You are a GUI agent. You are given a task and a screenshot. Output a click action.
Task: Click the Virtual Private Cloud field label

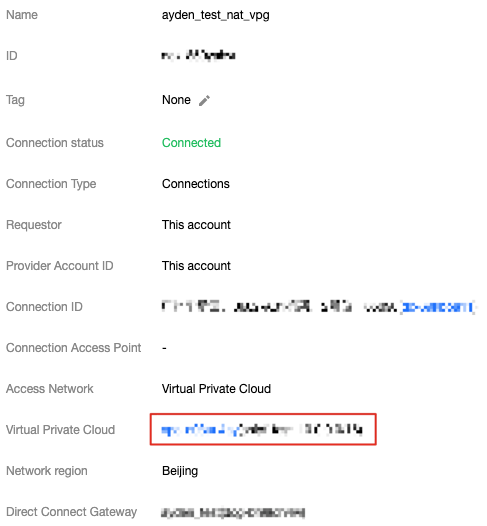tap(60, 430)
